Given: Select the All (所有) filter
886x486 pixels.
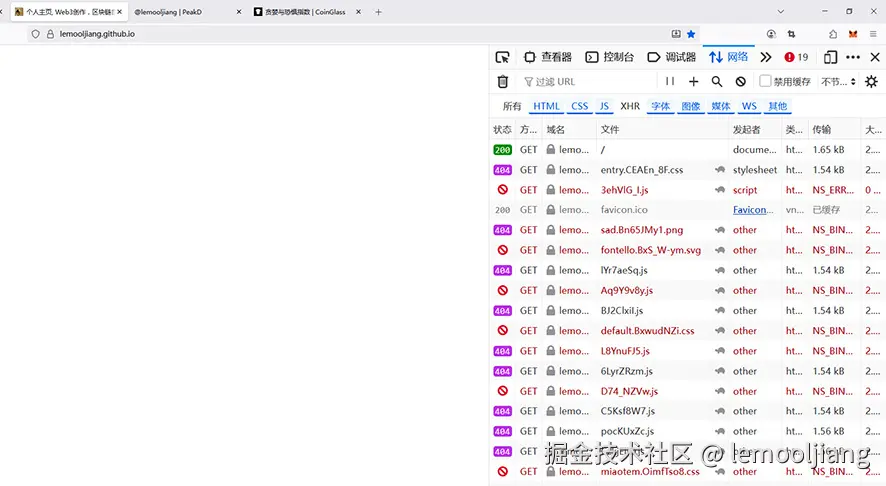Looking at the screenshot, I should (512, 106).
